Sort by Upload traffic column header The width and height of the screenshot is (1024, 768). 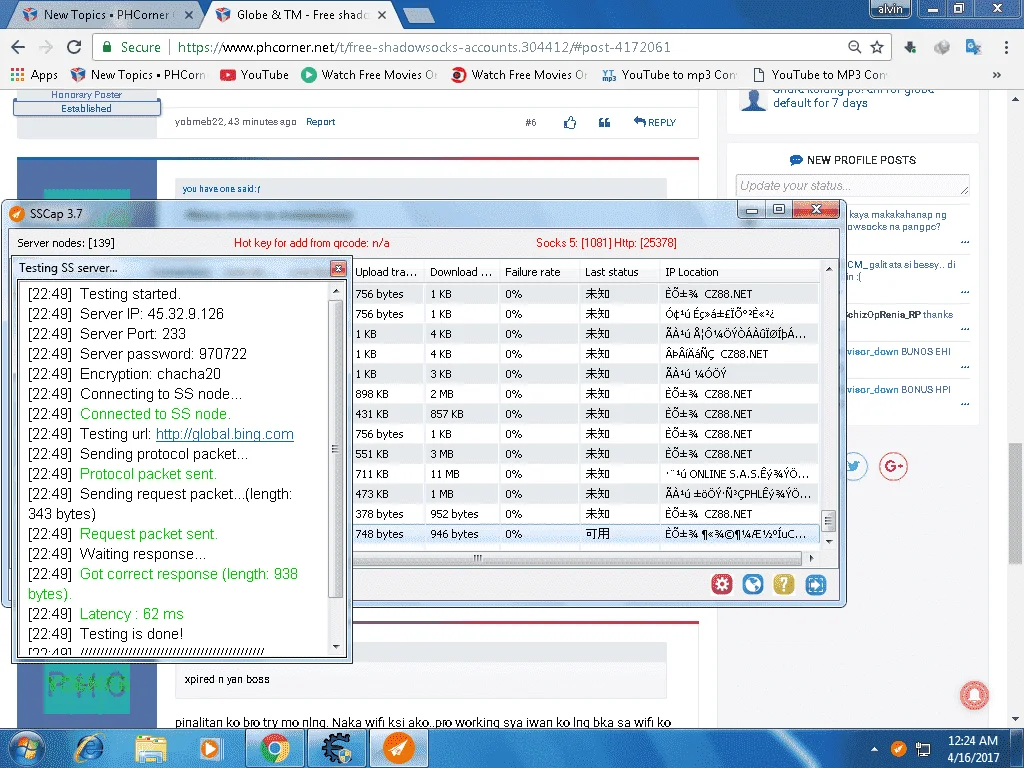click(386, 272)
